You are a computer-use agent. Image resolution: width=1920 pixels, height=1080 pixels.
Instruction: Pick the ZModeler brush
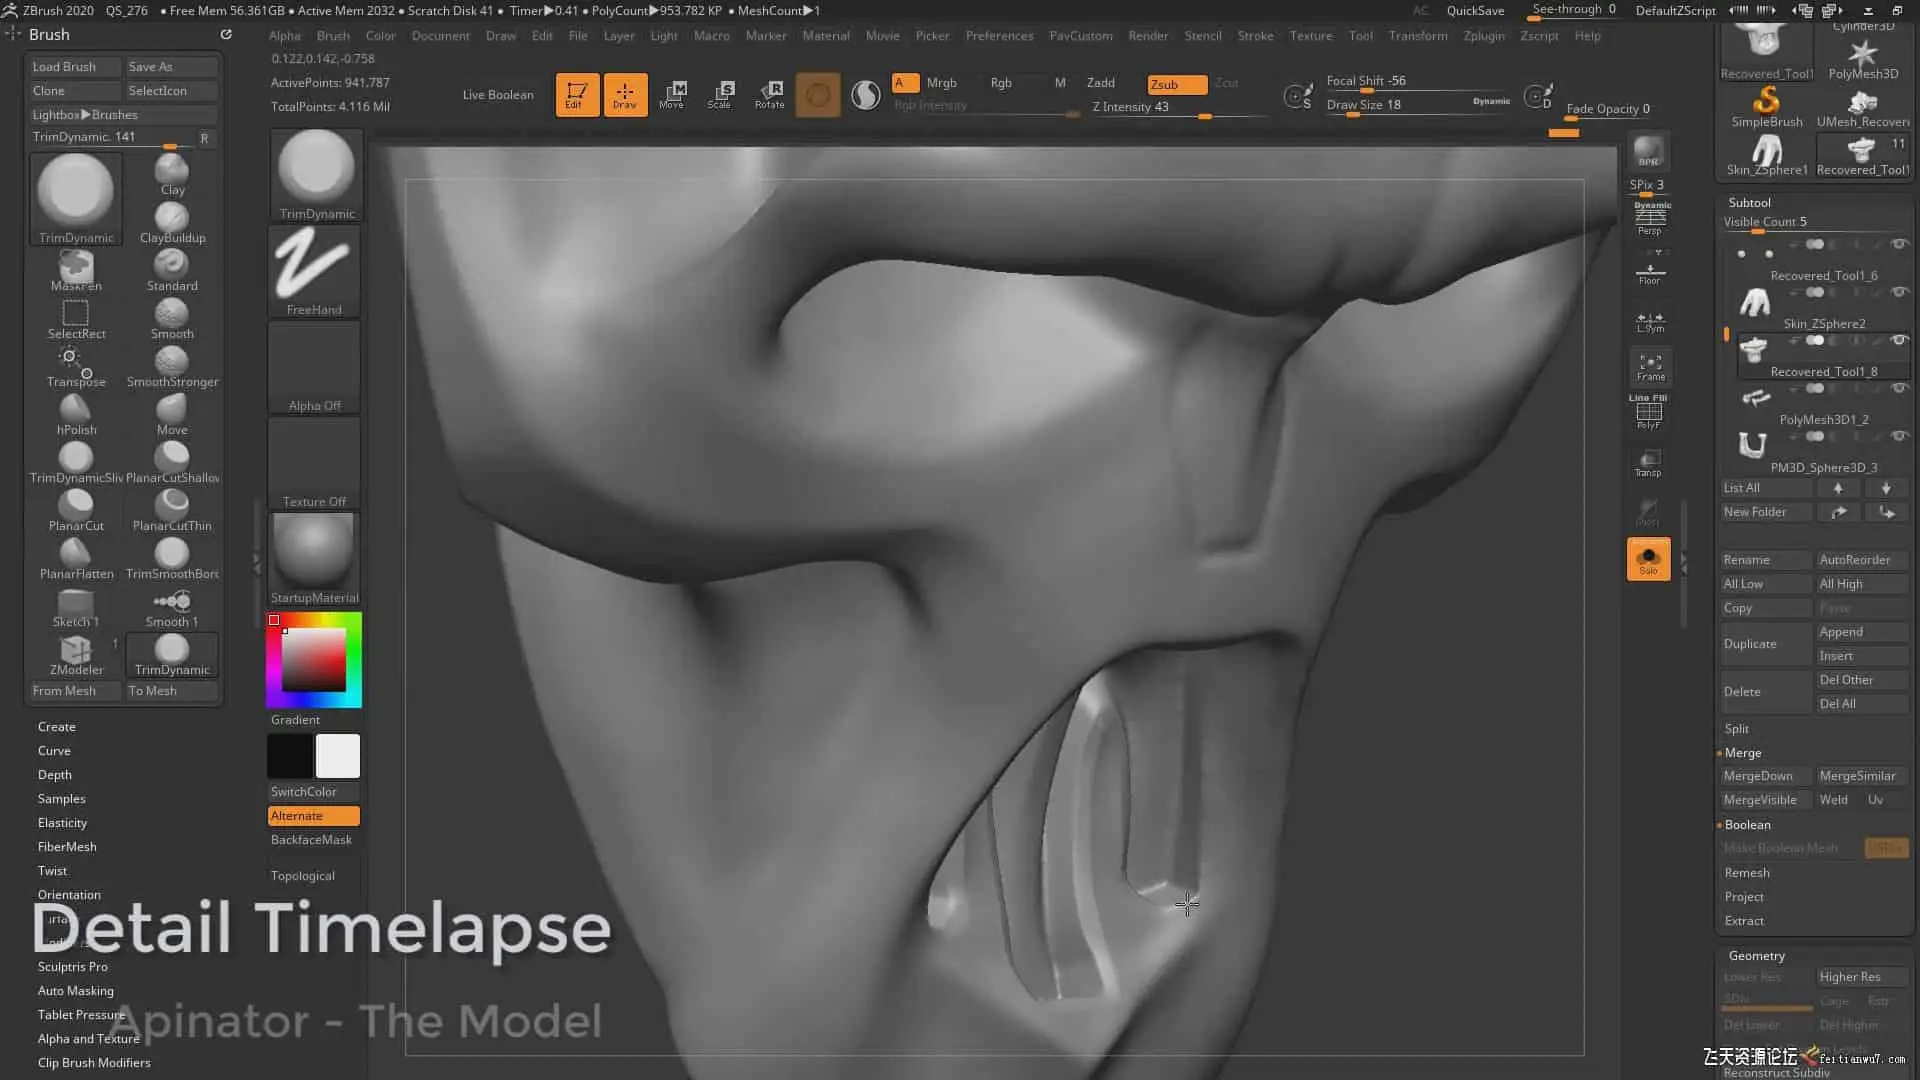click(75, 650)
